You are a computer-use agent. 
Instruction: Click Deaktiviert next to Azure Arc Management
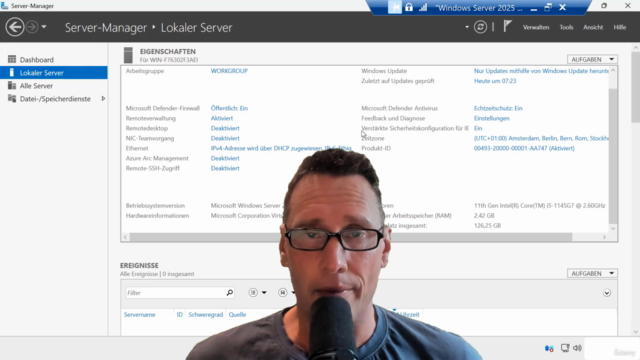point(225,158)
